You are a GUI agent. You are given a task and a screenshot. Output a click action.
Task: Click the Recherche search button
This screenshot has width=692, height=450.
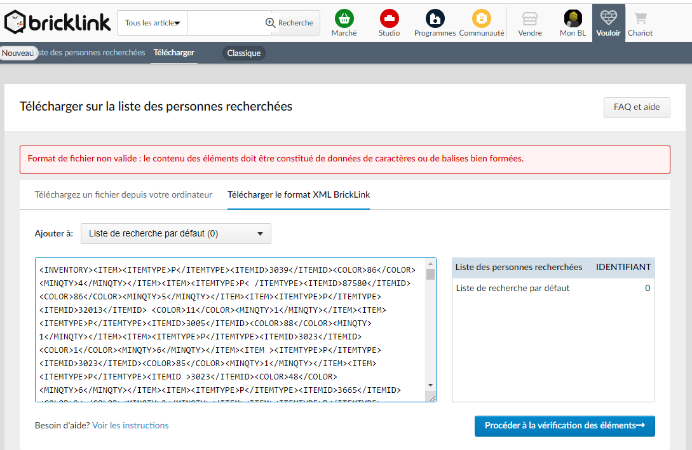[289, 22]
